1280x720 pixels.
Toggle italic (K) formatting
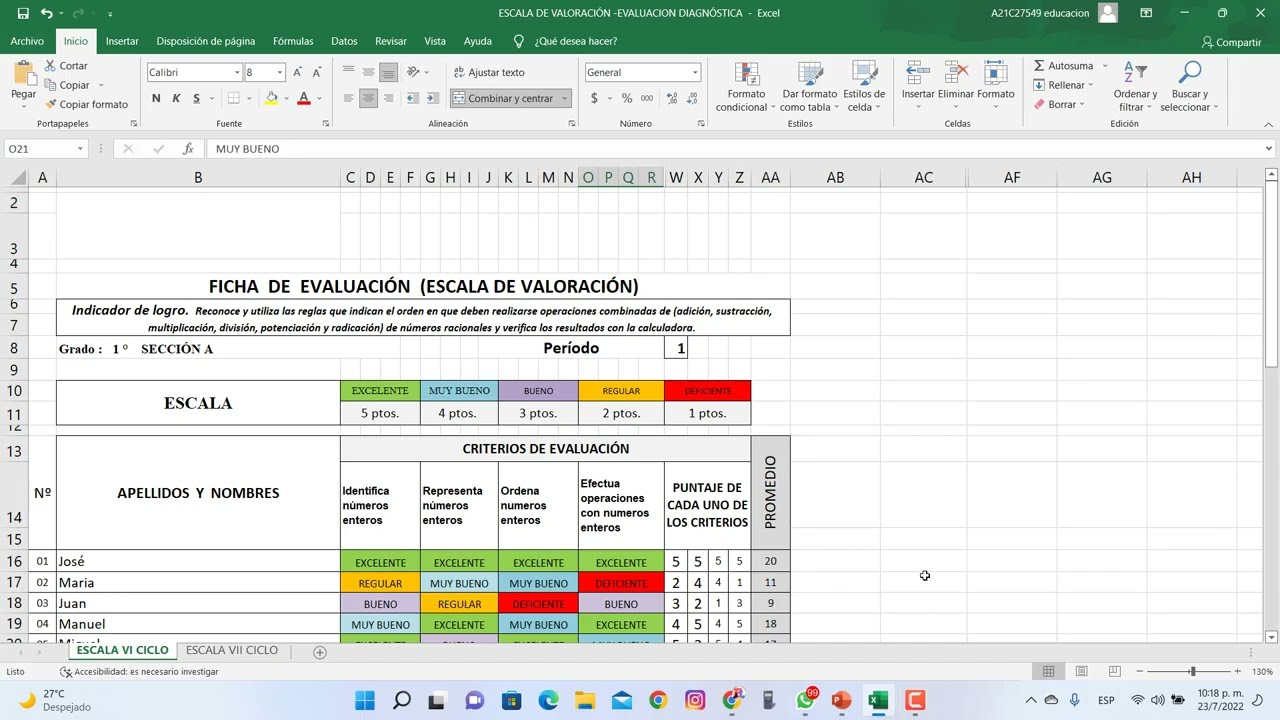tap(176, 98)
